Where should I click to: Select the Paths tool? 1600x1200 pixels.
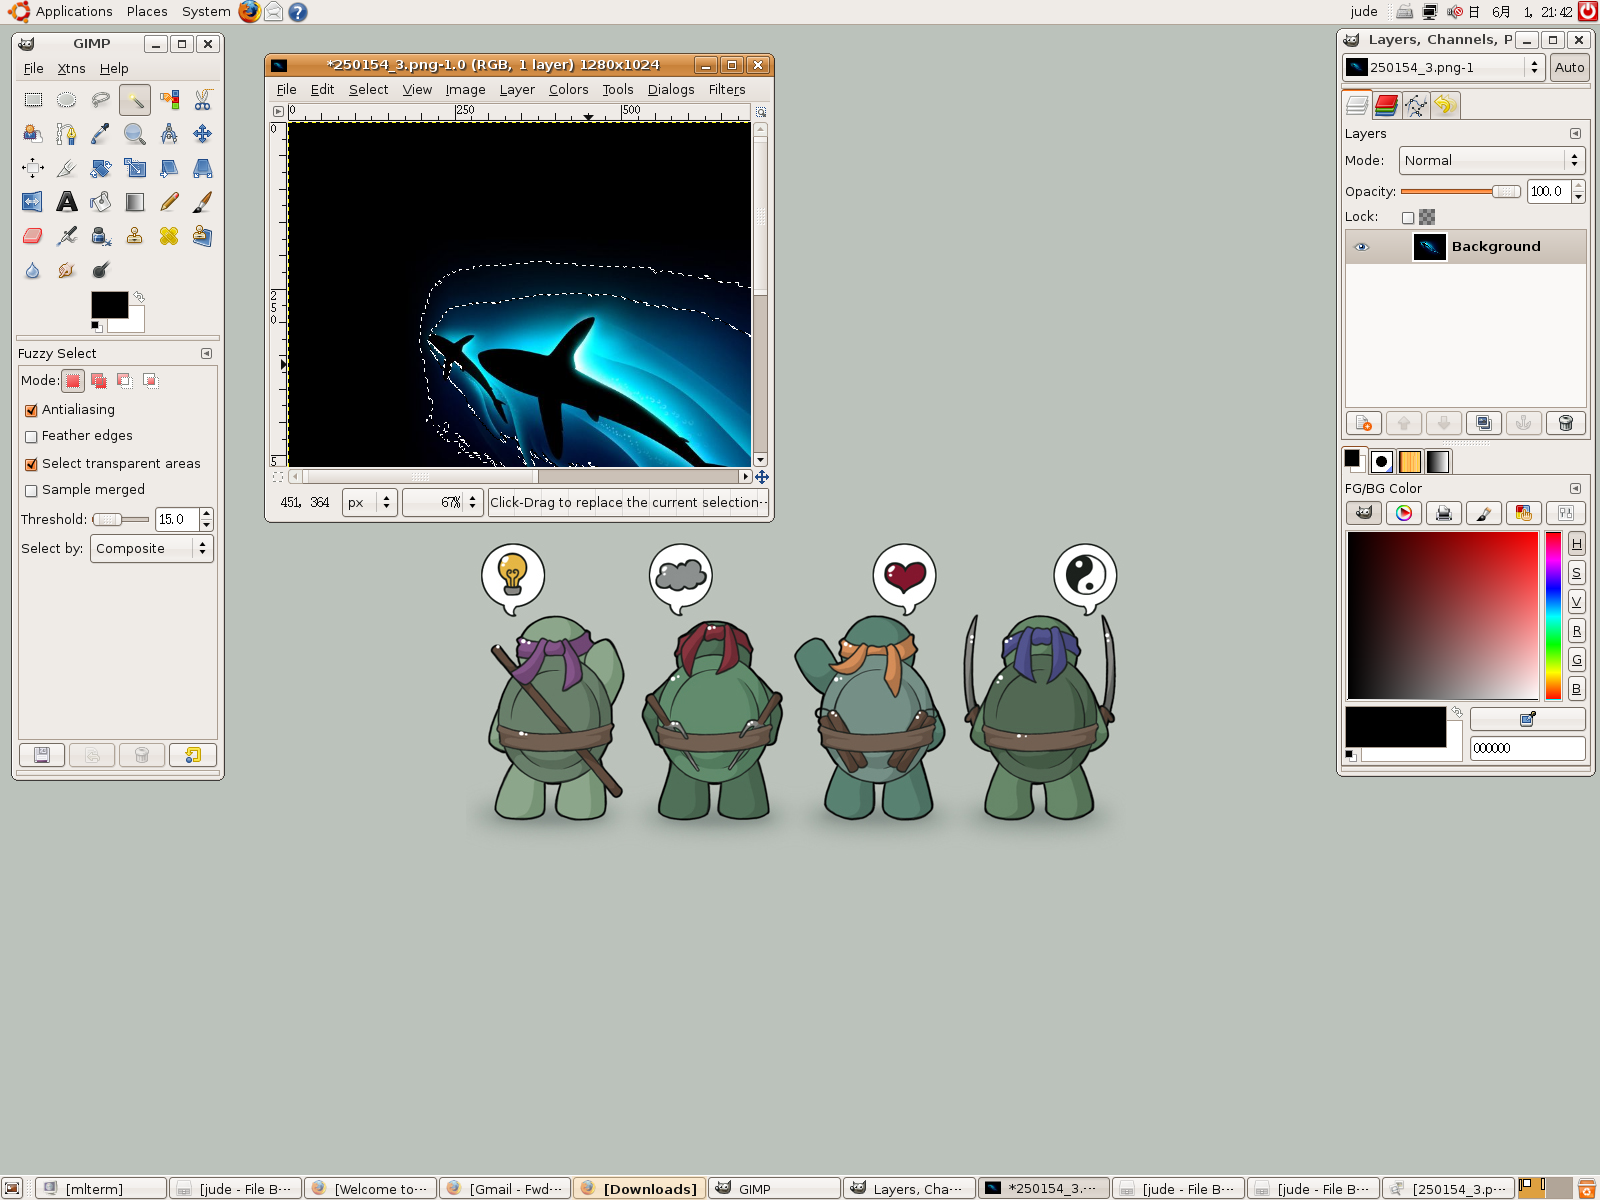pyautogui.click(x=67, y=134)
